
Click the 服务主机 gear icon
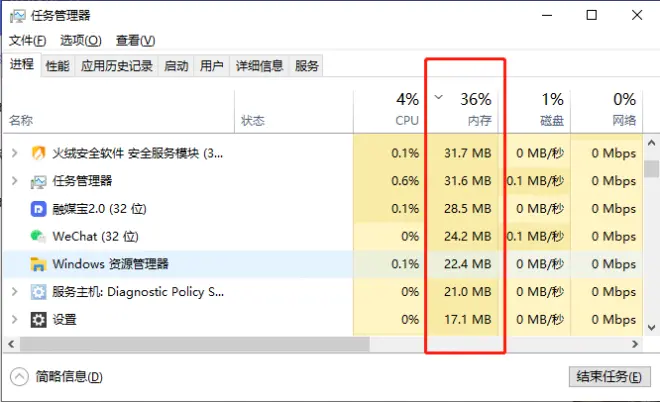(39, 292)
